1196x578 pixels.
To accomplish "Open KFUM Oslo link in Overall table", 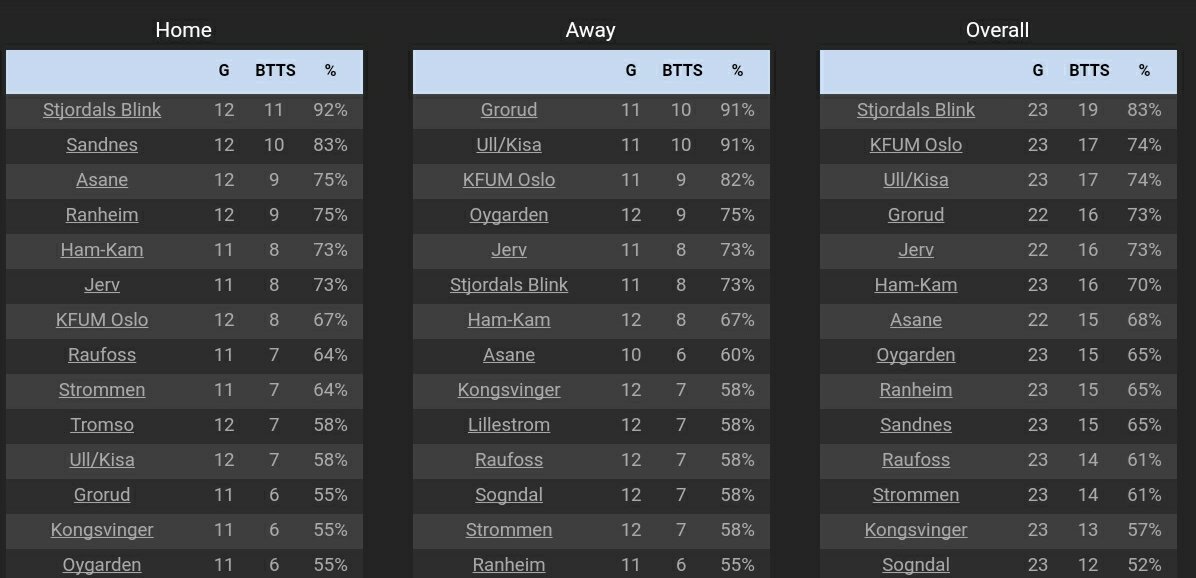I will 916,145.
